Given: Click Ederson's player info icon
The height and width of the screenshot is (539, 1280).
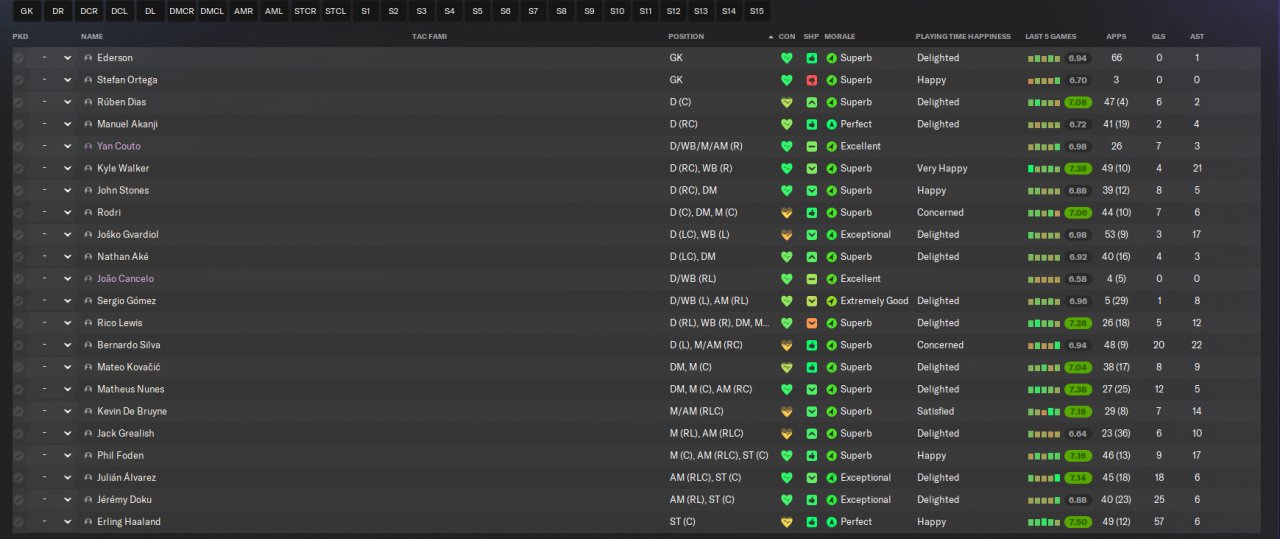Looking at the screenshot, I should (x=88, y=58).
